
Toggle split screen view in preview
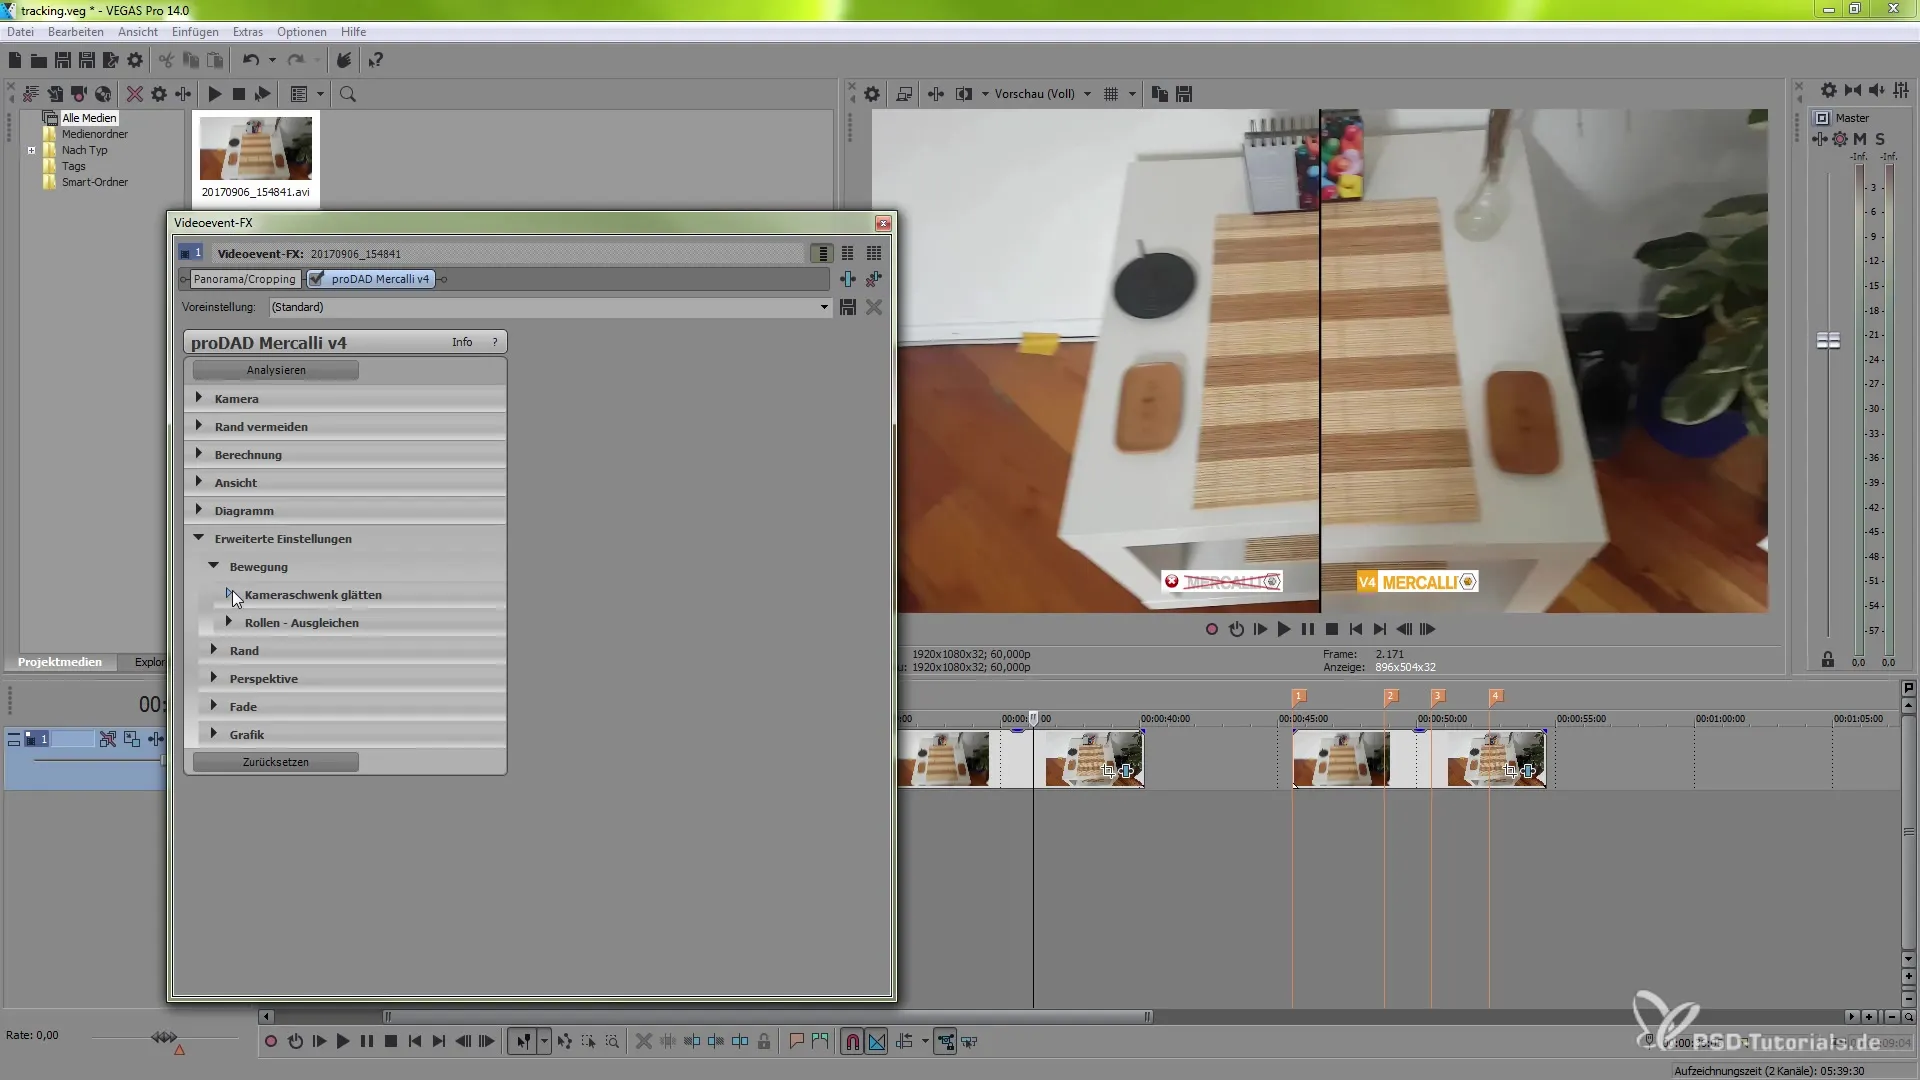coord(964,94)
